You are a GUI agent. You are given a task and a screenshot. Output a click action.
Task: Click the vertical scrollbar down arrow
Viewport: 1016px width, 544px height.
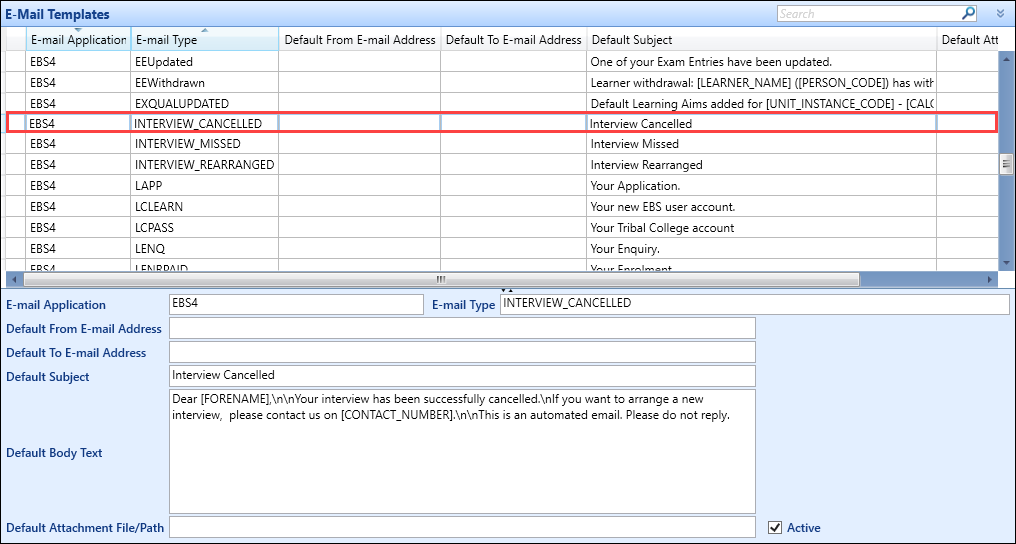(1006, 263)
